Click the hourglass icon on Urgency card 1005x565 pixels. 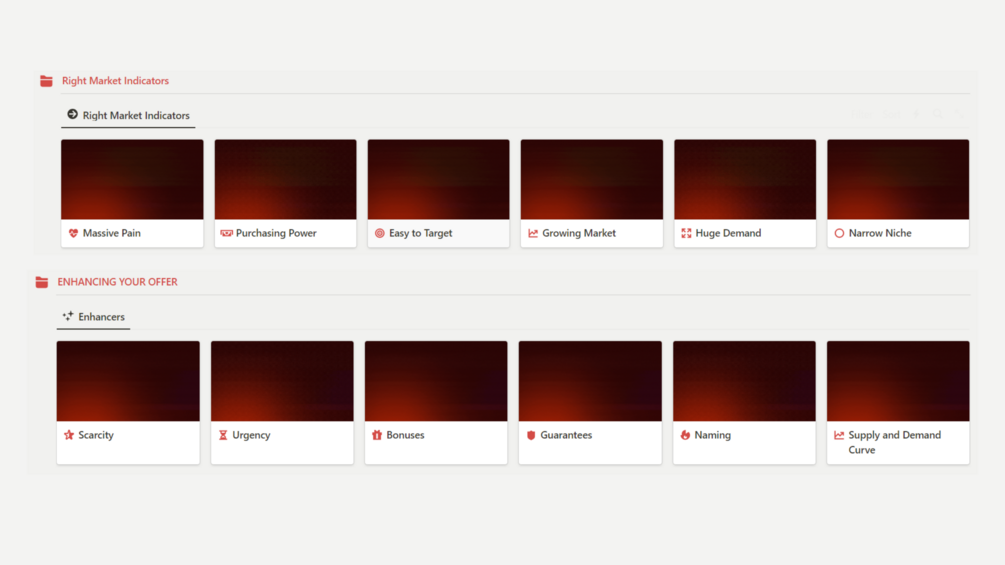222,435
